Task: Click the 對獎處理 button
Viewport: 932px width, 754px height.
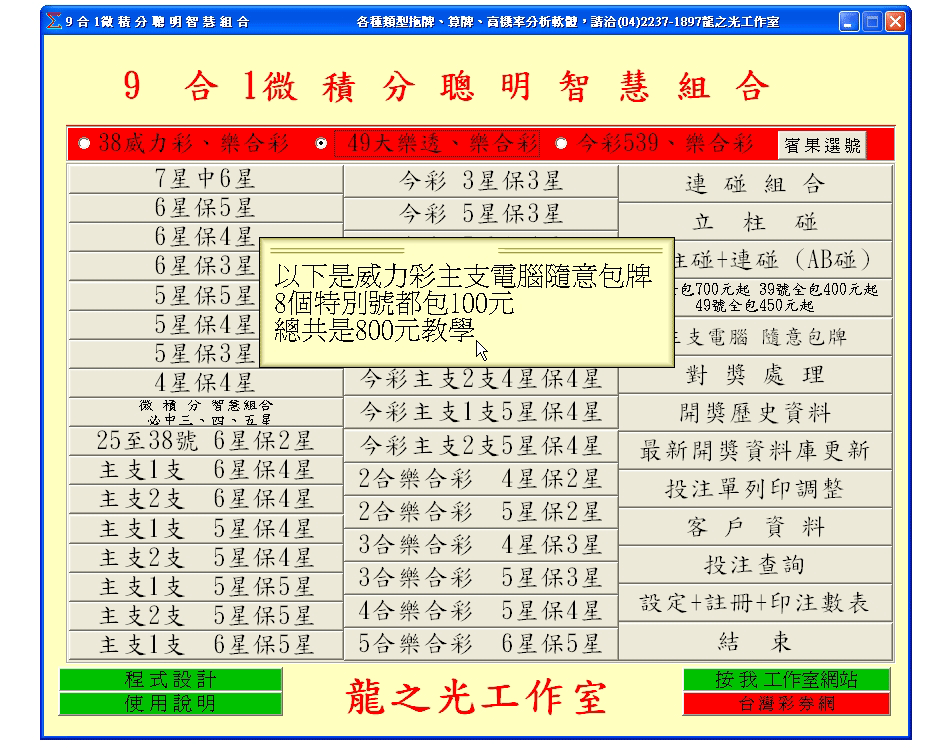Action: tap(755, 375)
